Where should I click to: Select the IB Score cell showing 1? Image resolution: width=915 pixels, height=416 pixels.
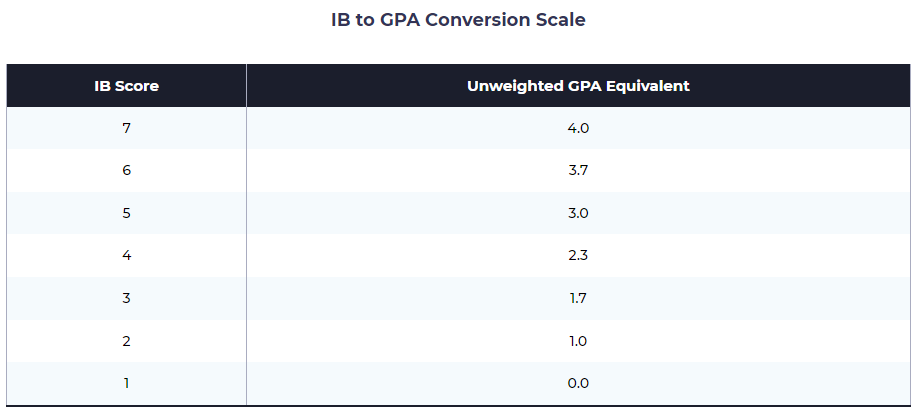point(127,383)
